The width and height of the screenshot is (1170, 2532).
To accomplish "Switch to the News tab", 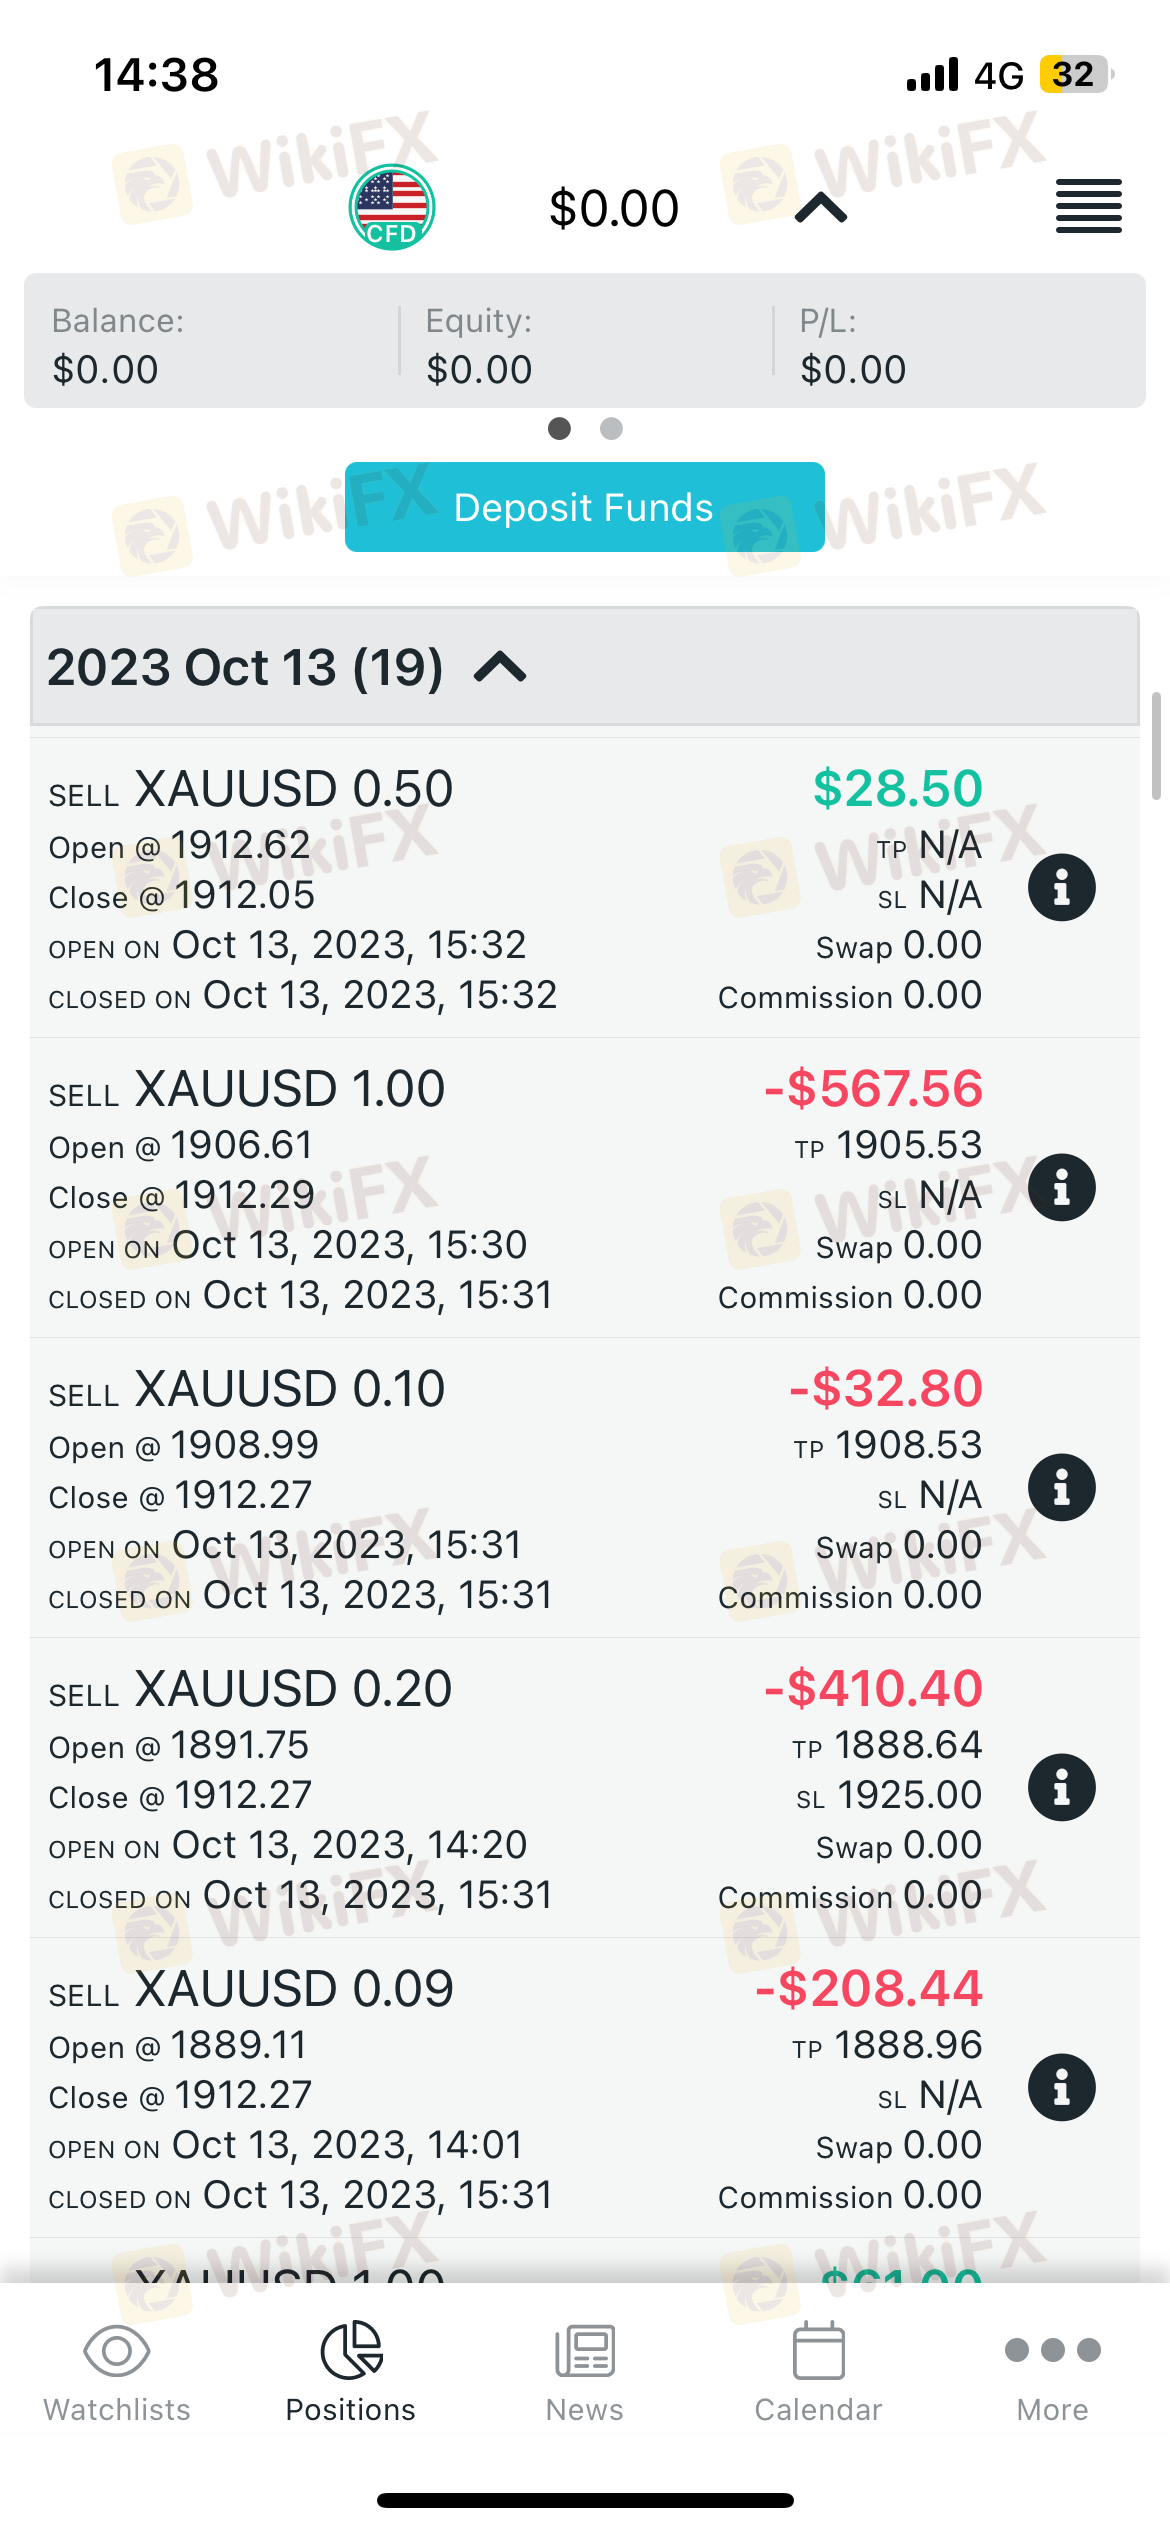I will pos(584,2370).
